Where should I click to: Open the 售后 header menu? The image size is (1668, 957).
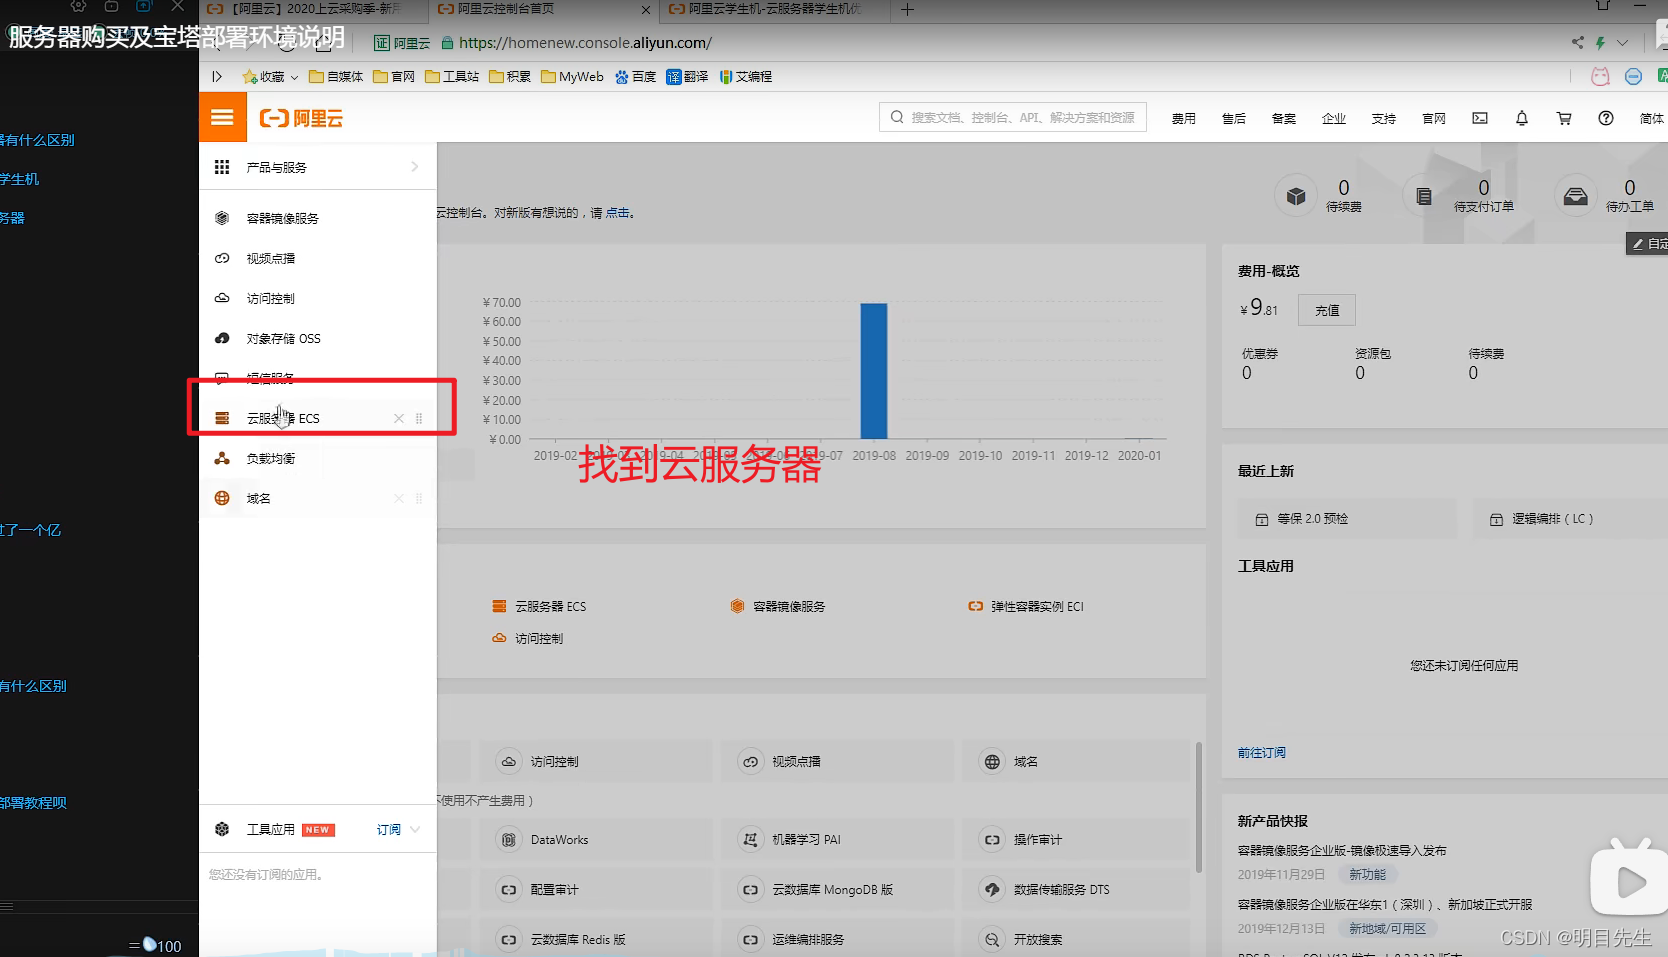[1234, 118]
